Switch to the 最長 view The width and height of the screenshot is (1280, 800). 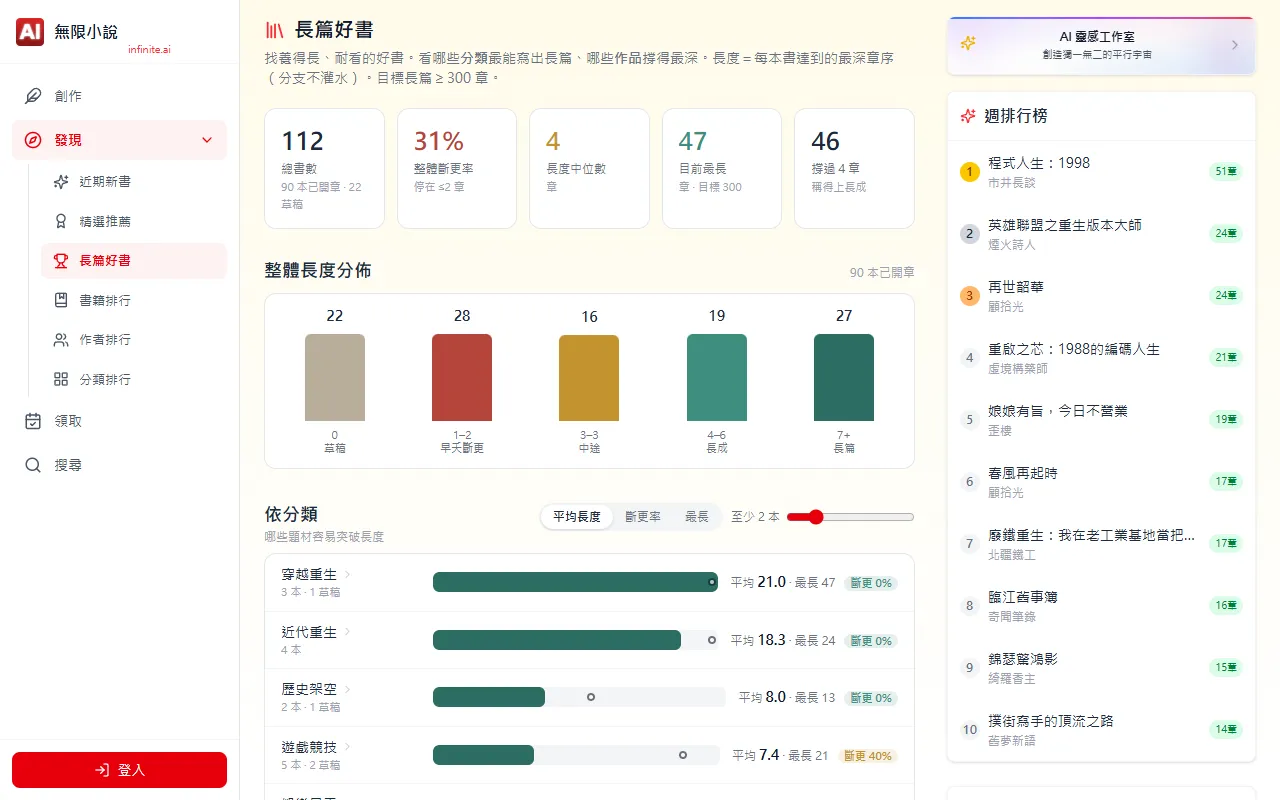click(x=697, y=517)
